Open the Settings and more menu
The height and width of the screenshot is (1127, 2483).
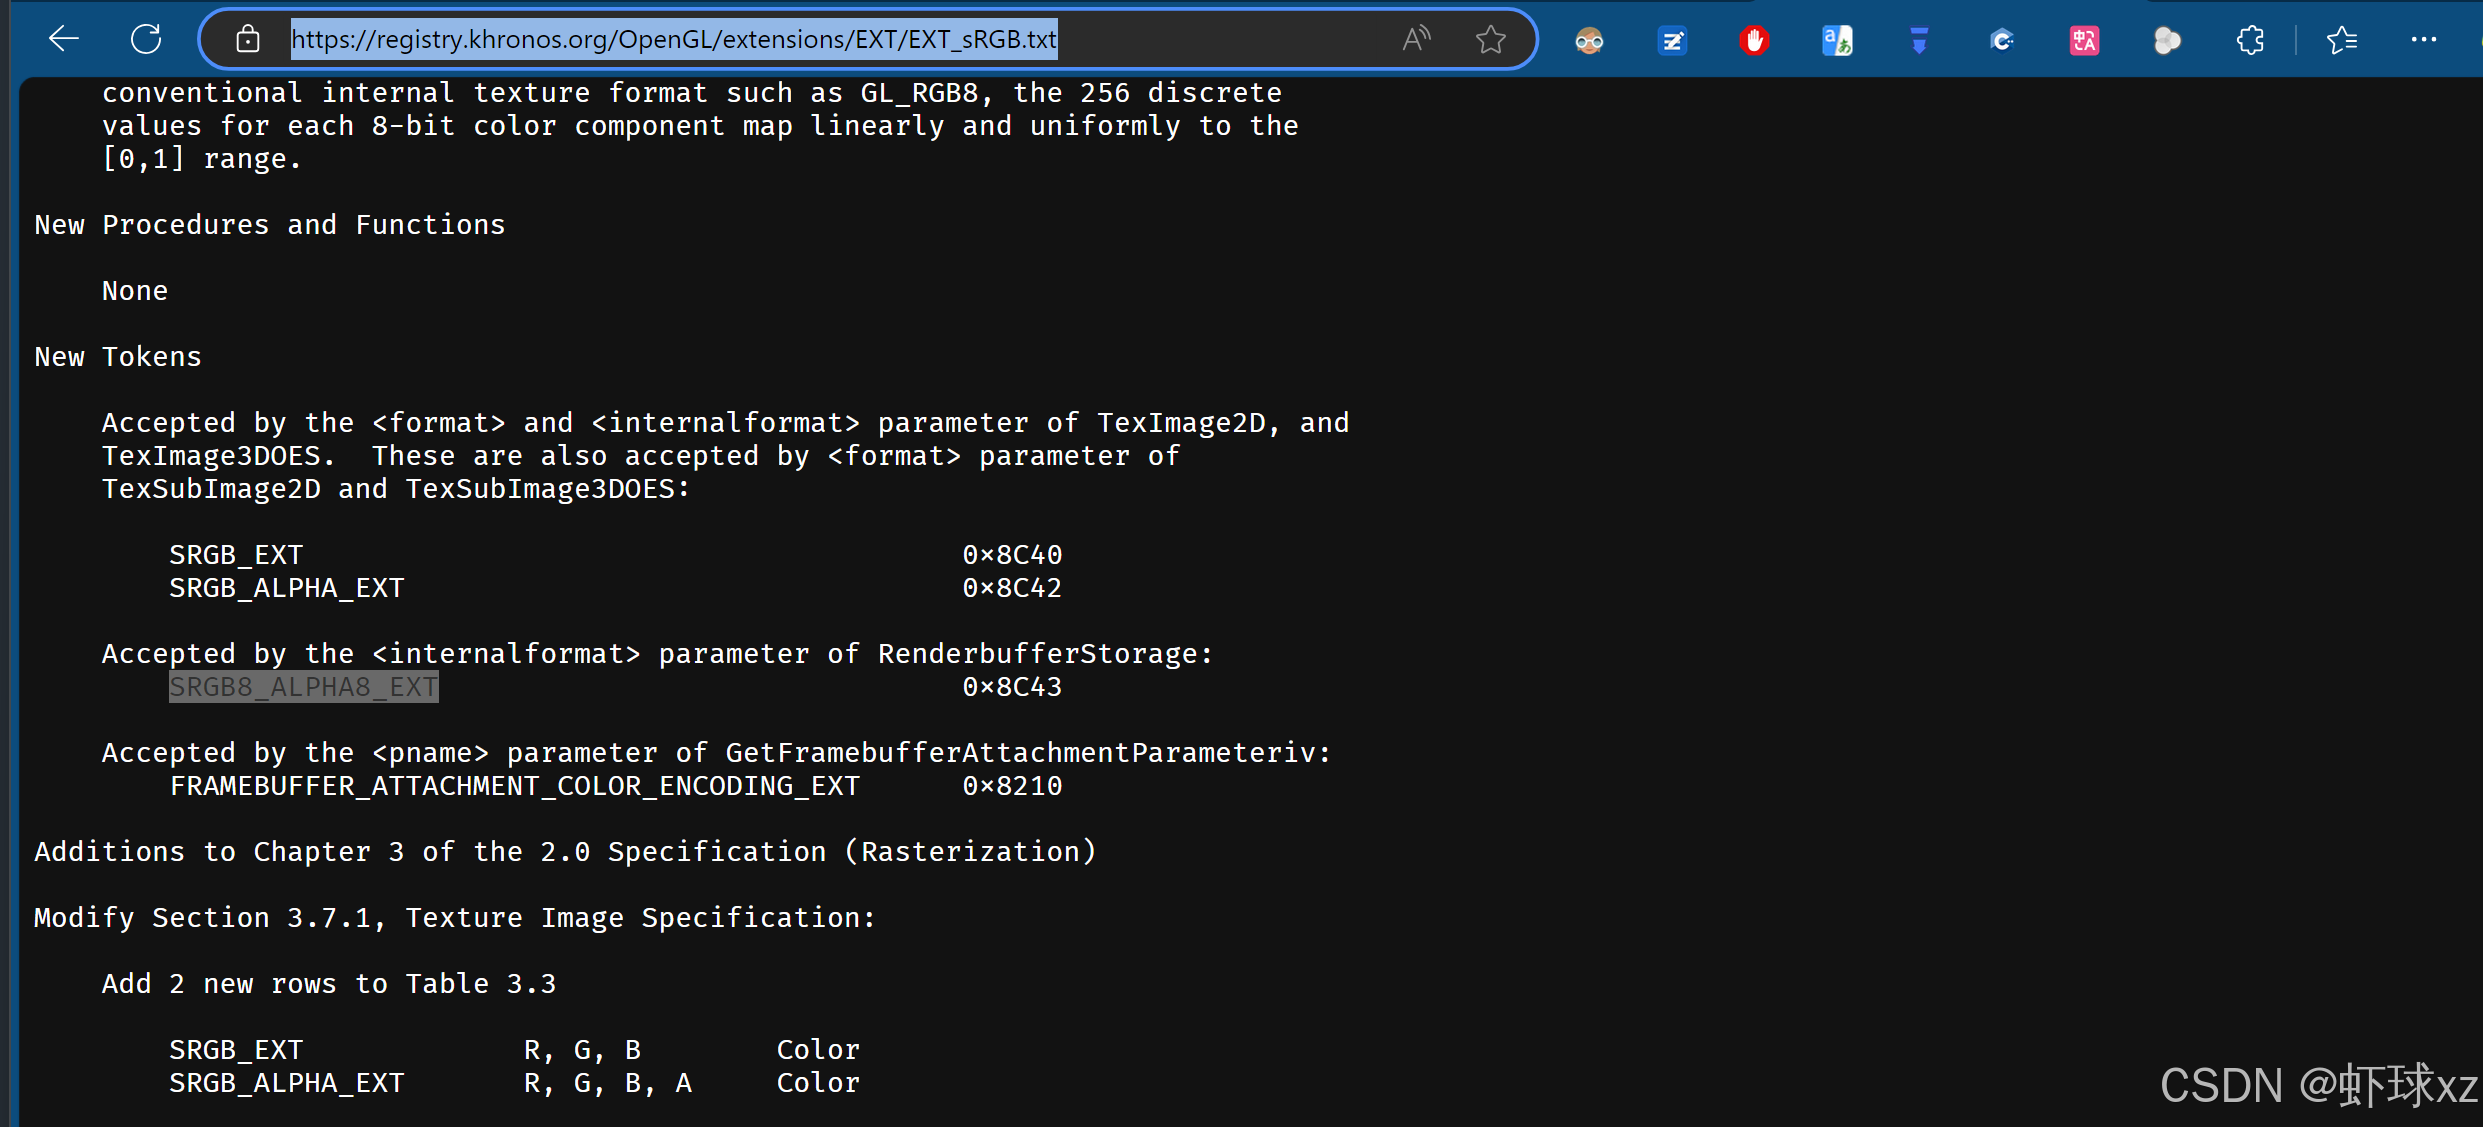point(2424,40)
